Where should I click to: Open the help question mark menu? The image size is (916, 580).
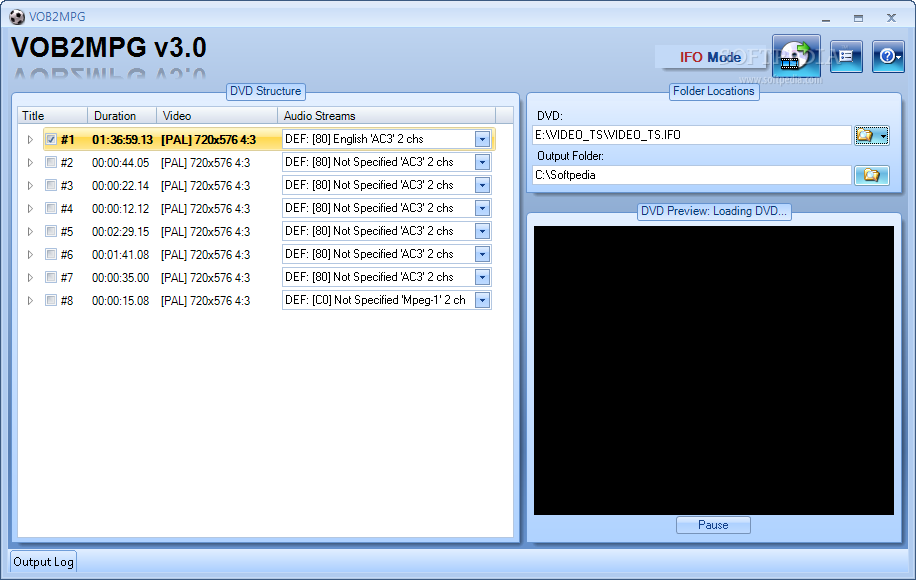[x=888, y=57]
